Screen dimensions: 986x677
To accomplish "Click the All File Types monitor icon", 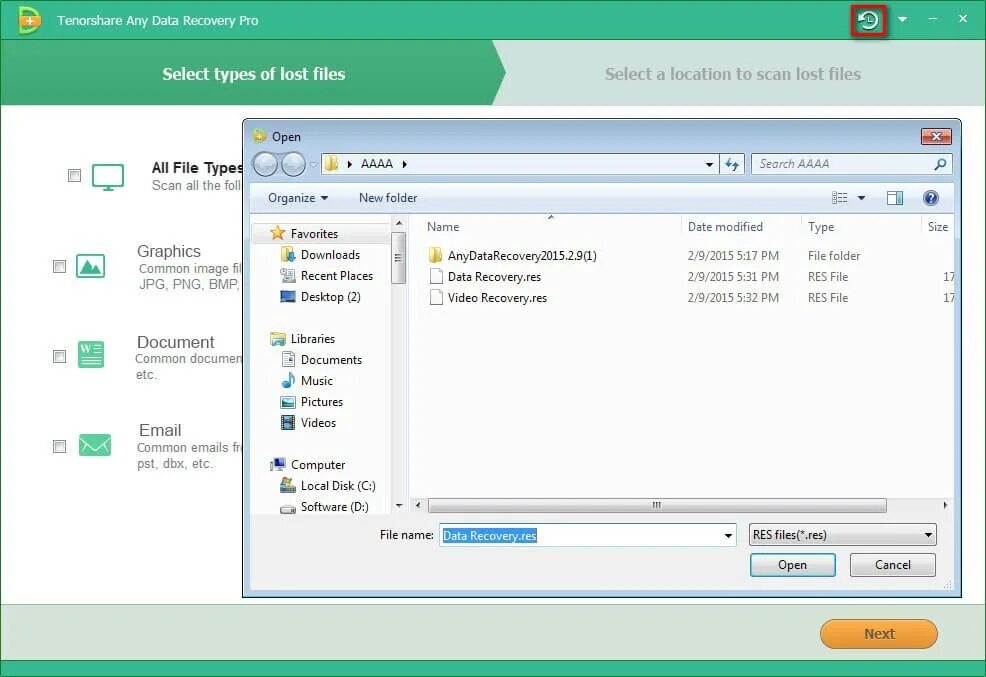I will click(x=108, y=177).
